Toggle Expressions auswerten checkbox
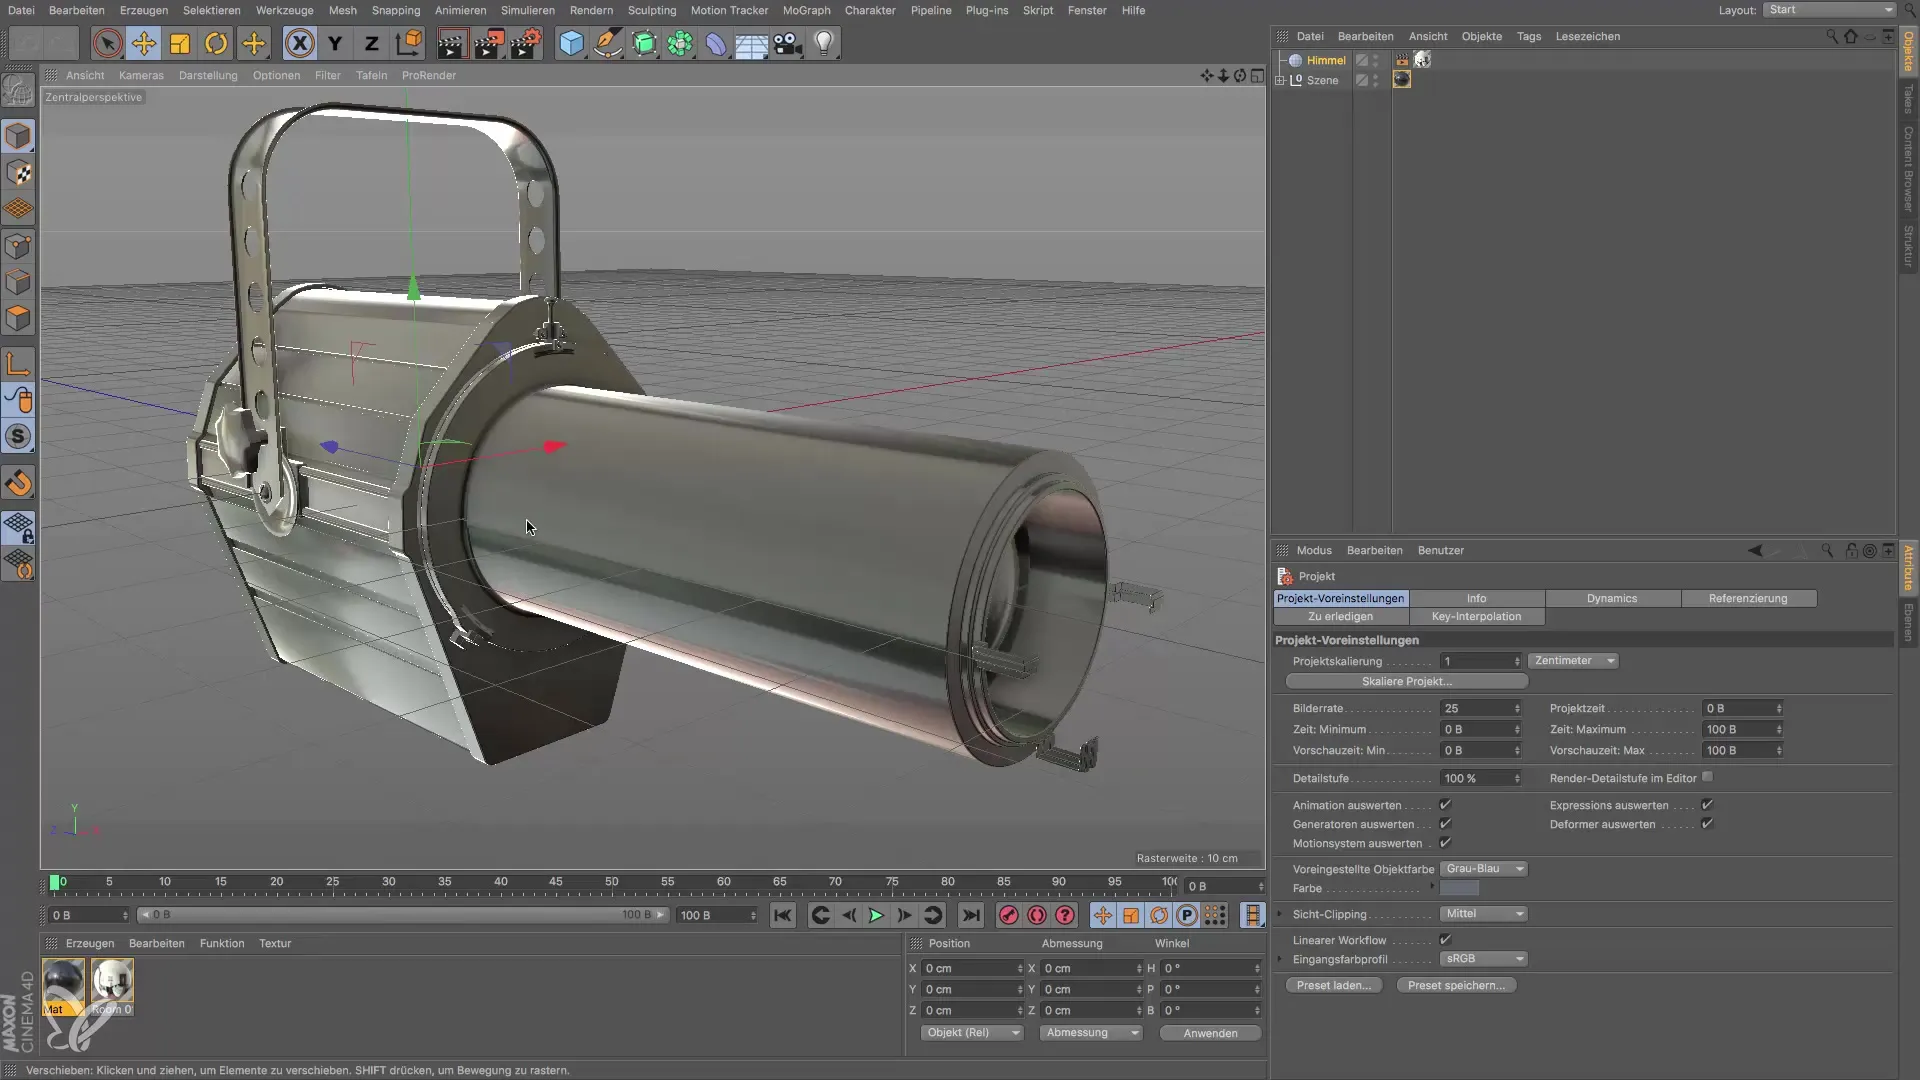Screen dimensions: 1920x1080 tap(1707, 805)
